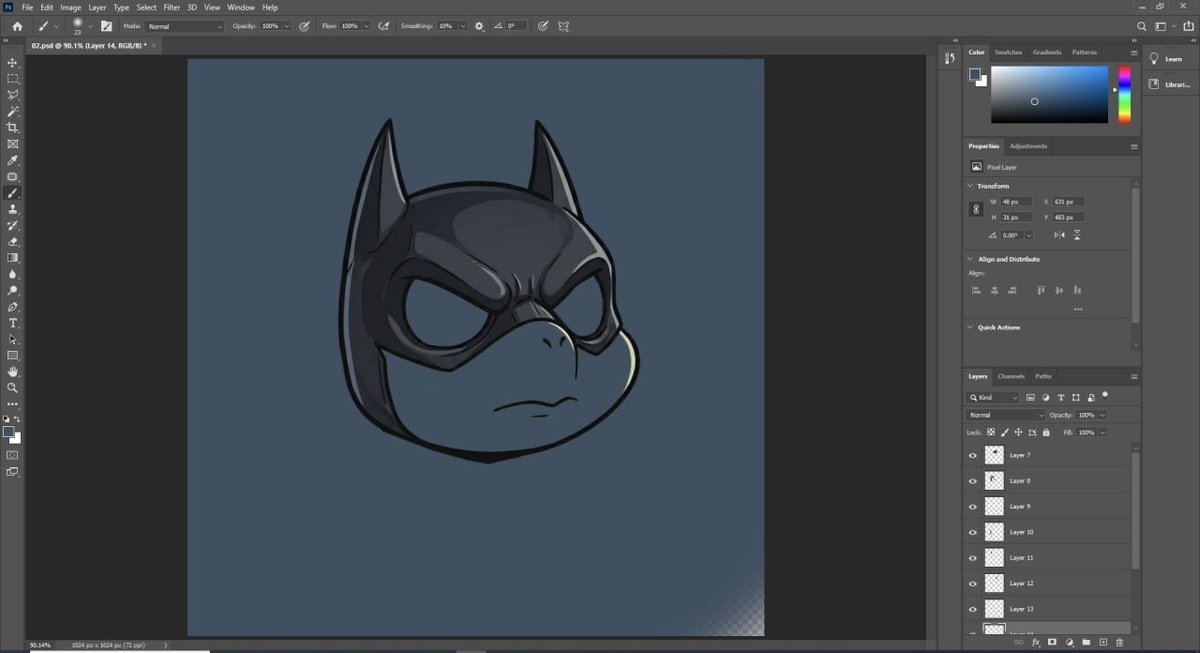The height and width of the screenshot is (653, 1200).
Task: Open the Filter menu
Action: point(172,7)
